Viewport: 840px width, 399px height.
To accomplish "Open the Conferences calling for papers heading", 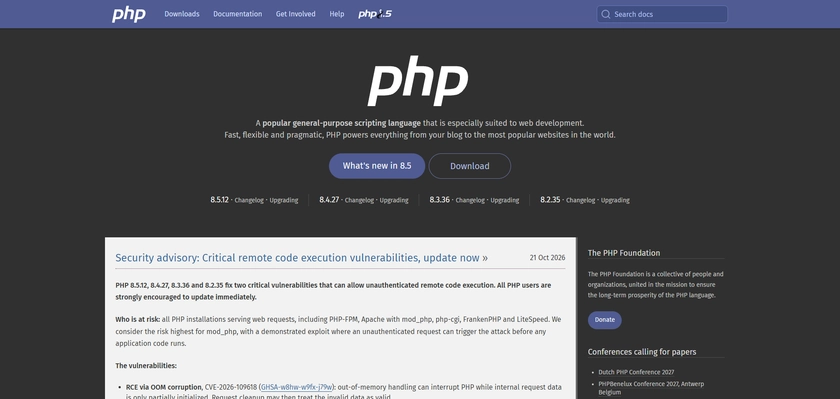I will click(x=642, y=352).
